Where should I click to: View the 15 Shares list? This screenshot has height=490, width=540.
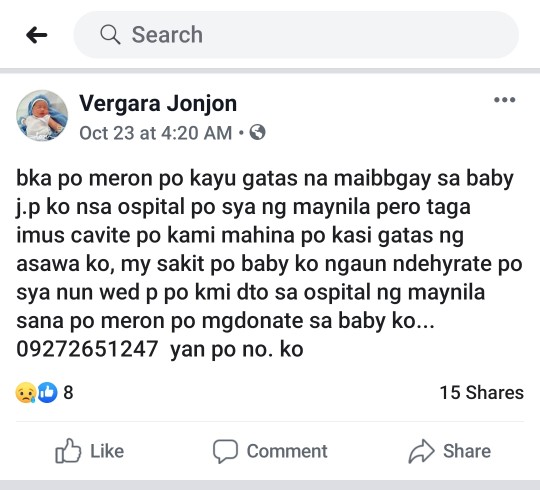(x=481, y=393)
